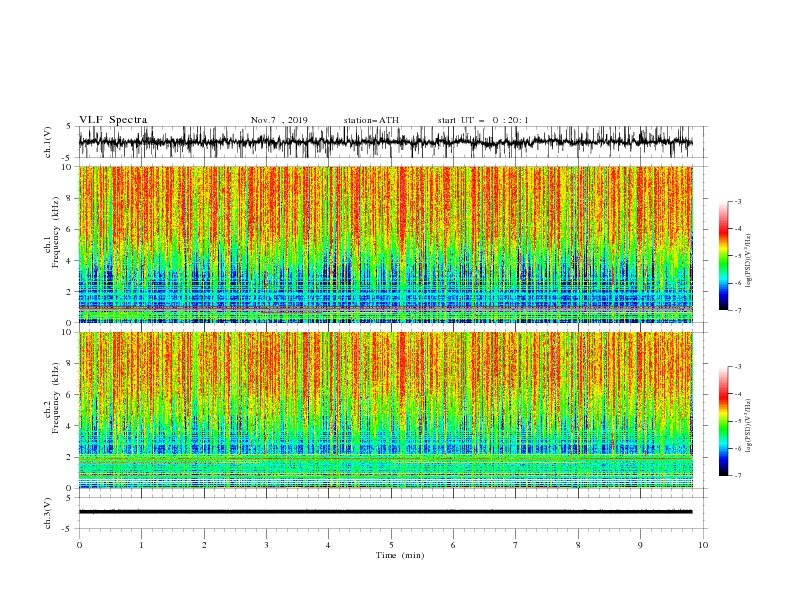Click the "Time (min)" axis label
This screenshot has width=792, height=612.
click(x=400, y=555)
